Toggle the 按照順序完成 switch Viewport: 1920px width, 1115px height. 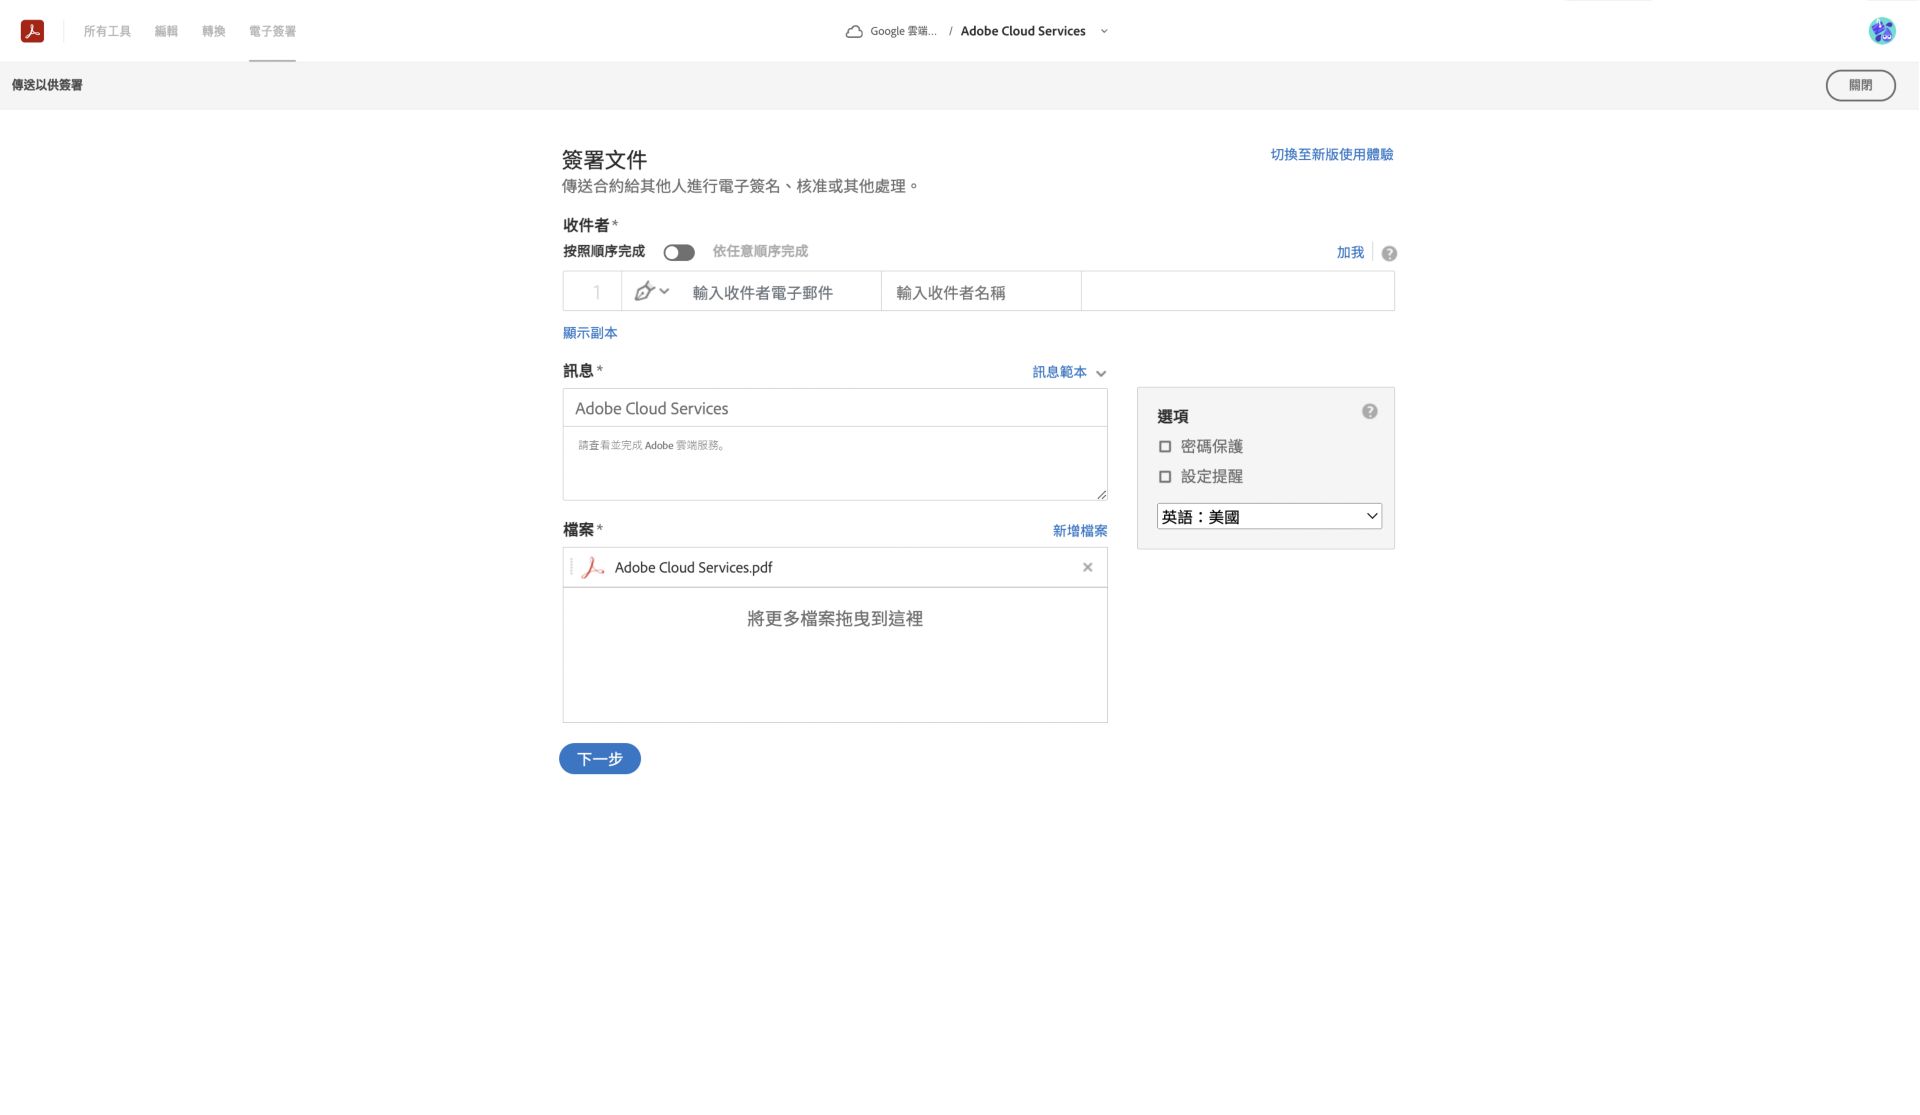pos(678,251)
